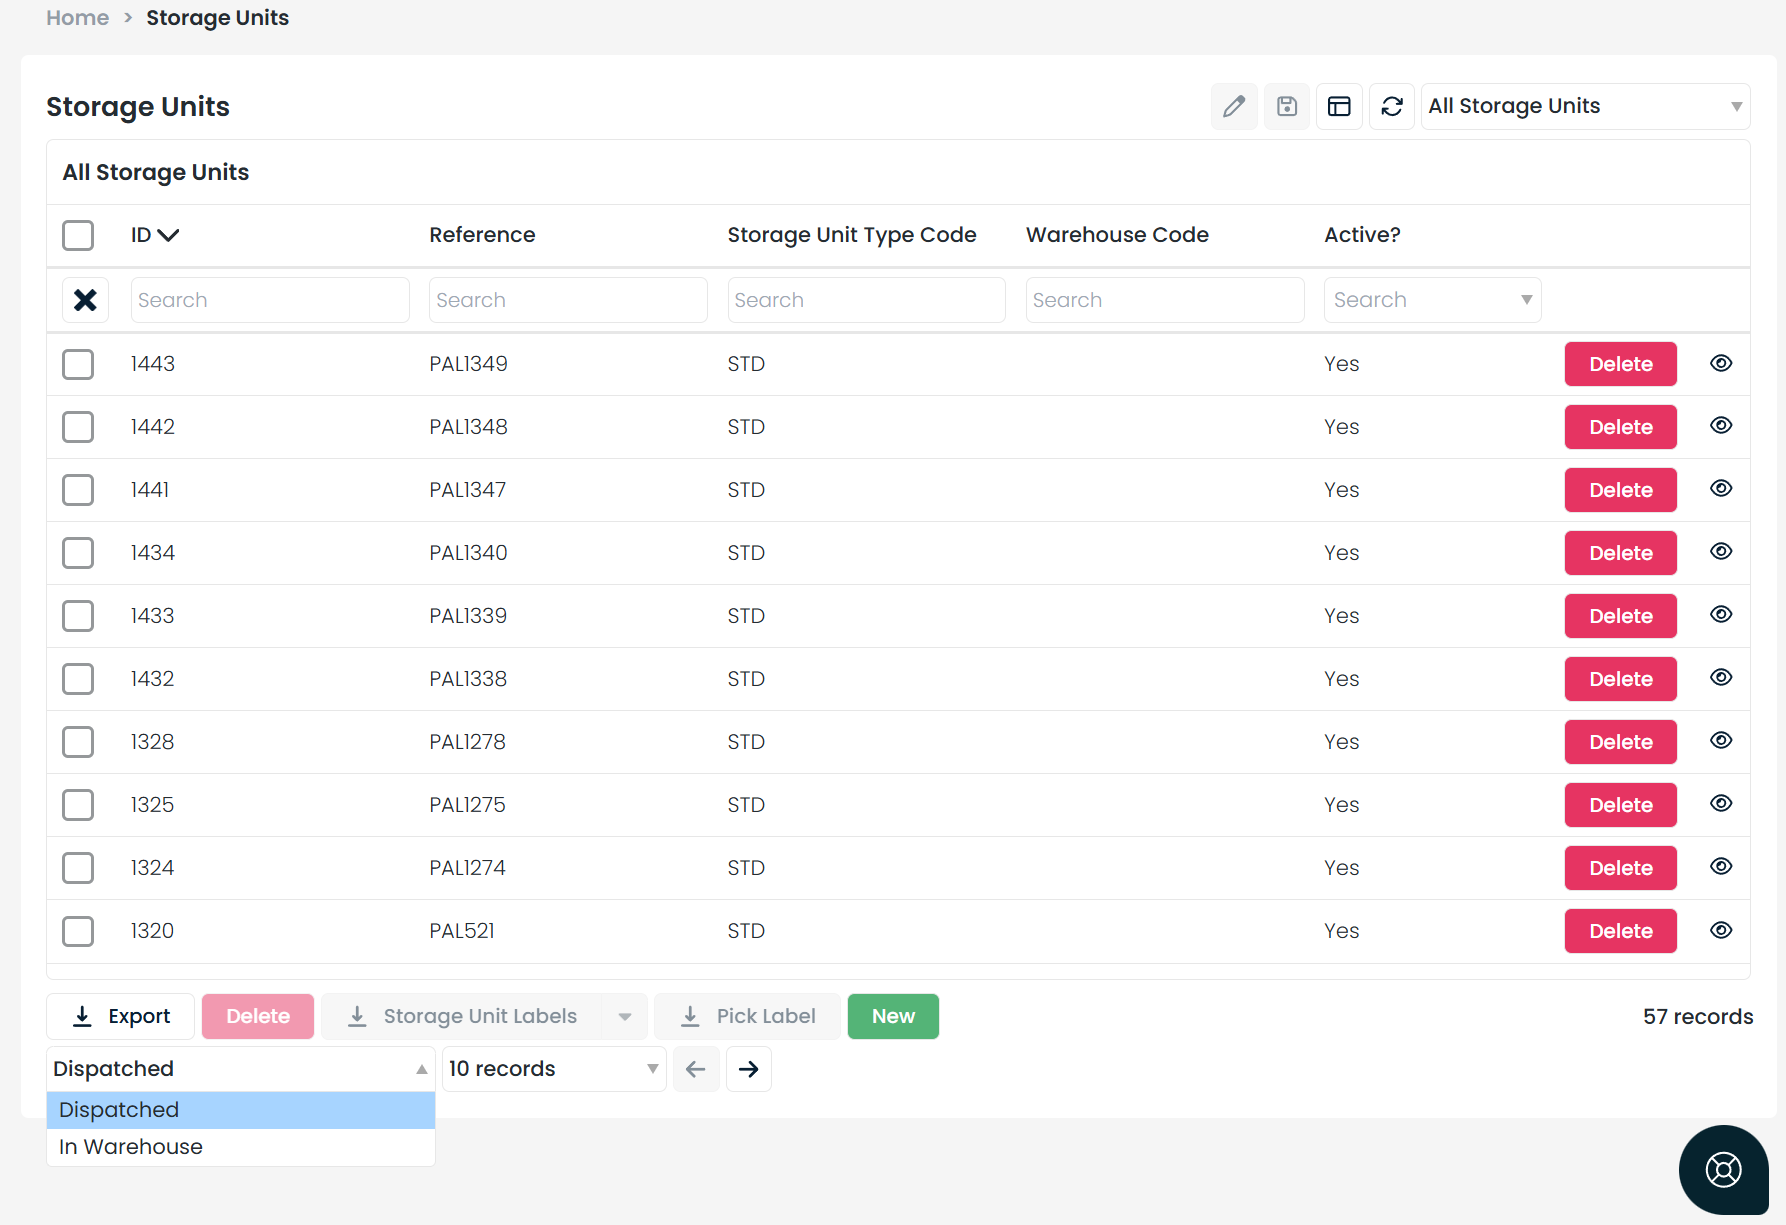Go to the Home breadcrumb link
Viewport: 1786px width, 1225px height.
click(78, 18)
